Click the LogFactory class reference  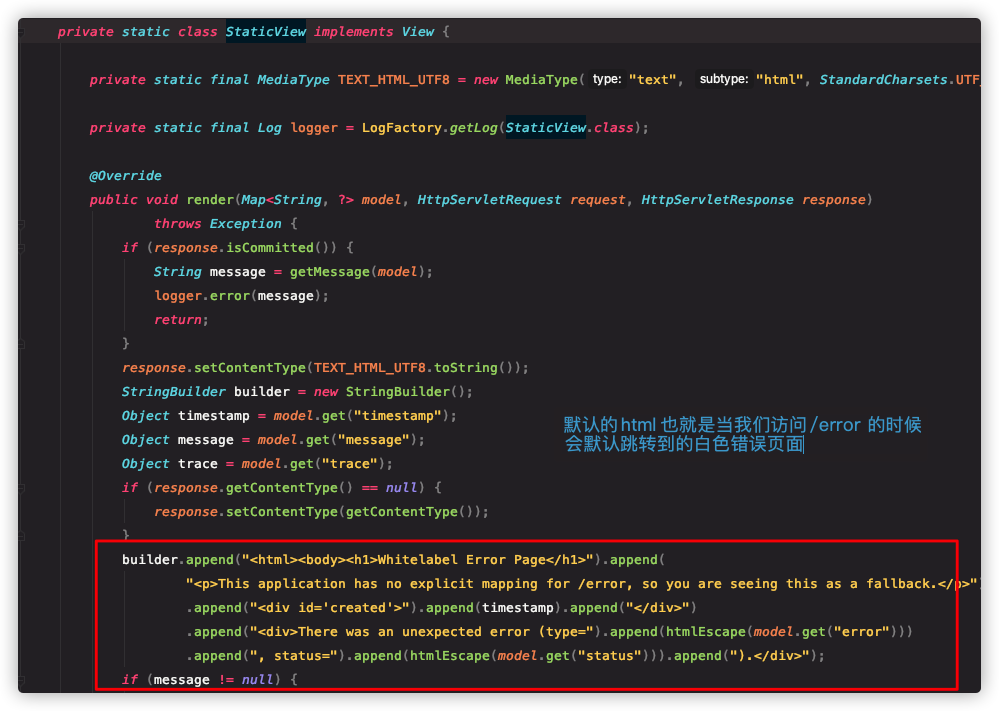(401, 128)
